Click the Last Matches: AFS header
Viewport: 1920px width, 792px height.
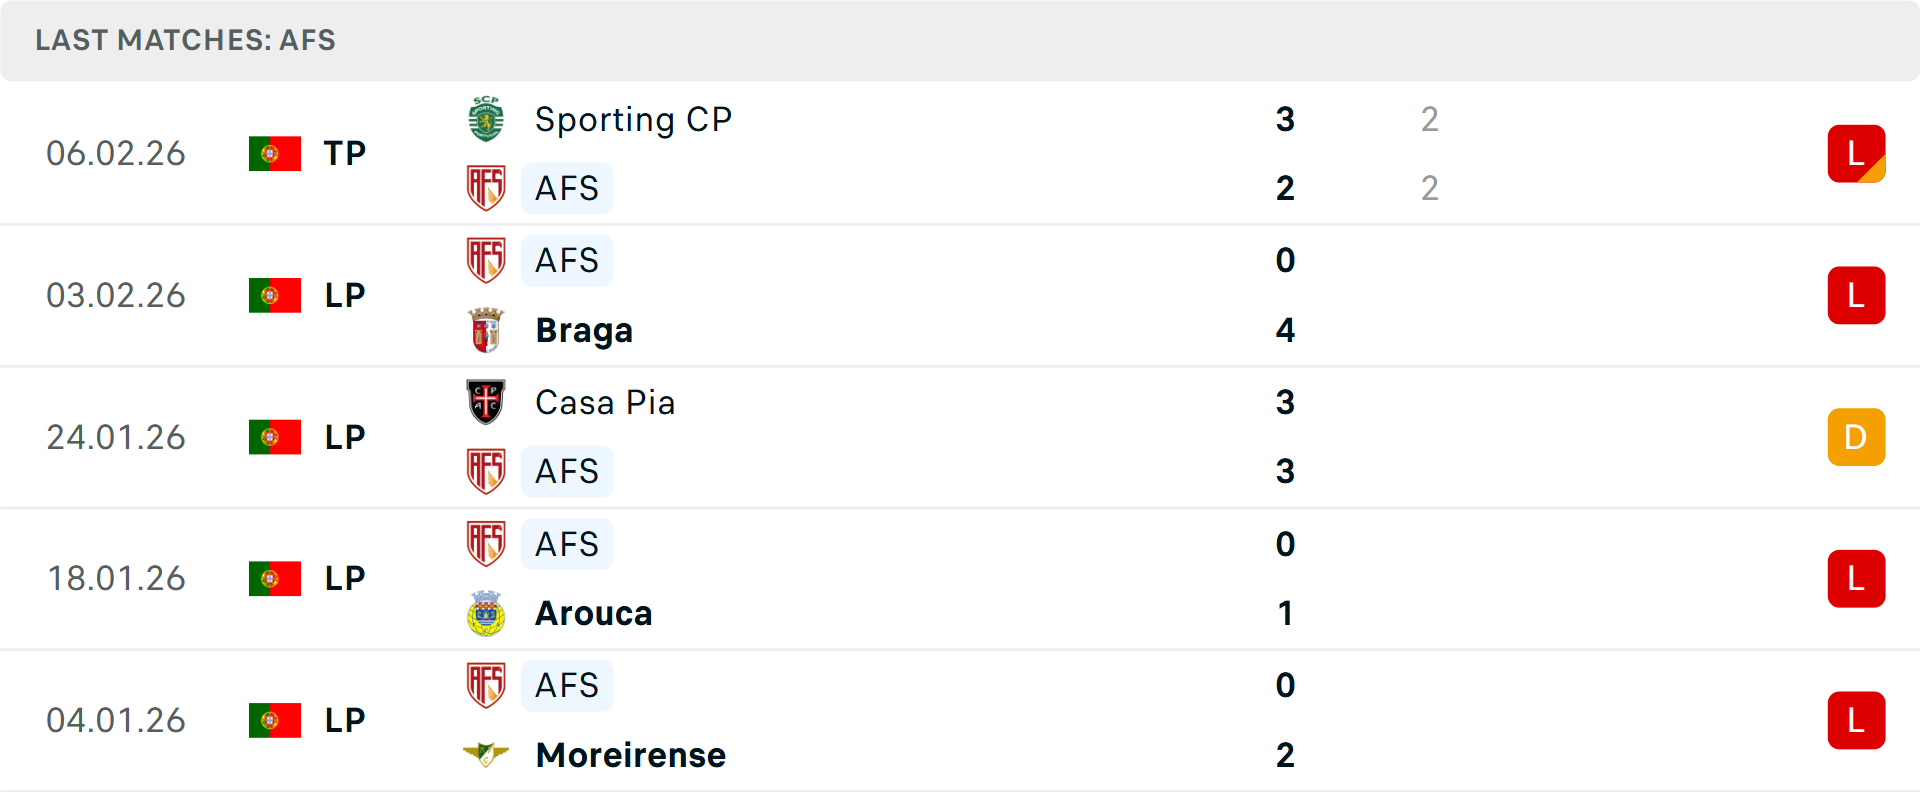tap(186, 40)
